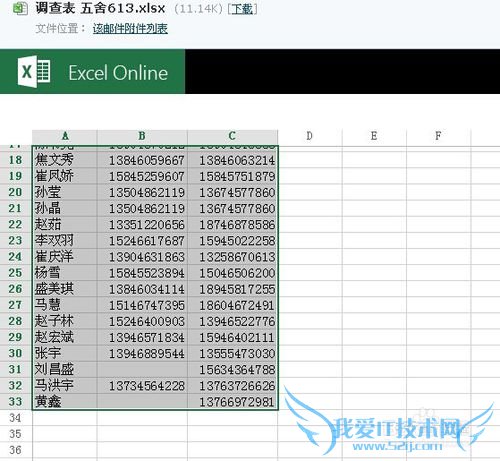Click cell with 15246400903
500x461 pixels.
[x=142, y=321]
